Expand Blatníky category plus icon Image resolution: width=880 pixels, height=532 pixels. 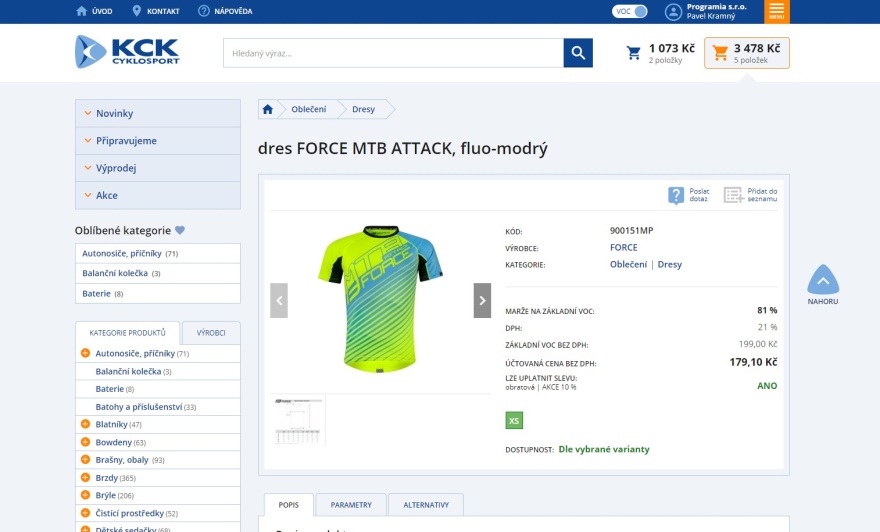coord(85,424)
